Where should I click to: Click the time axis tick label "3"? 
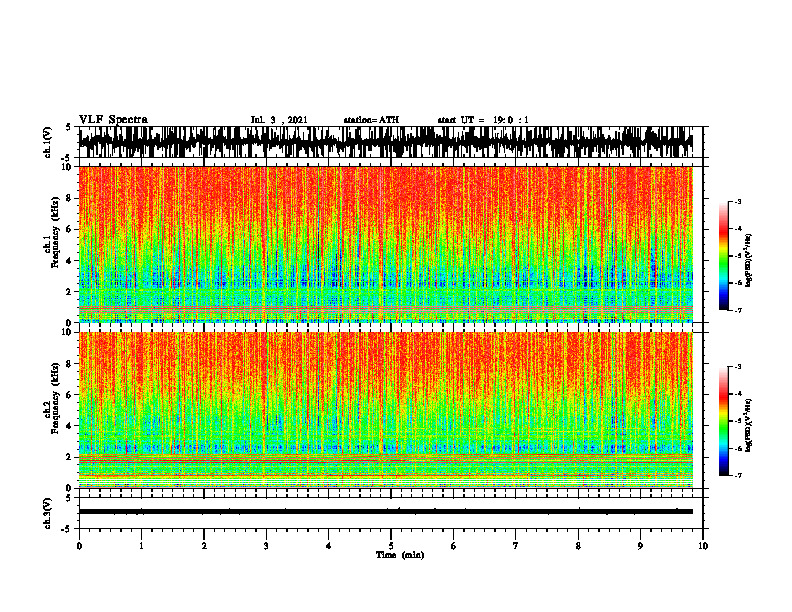coord(266,546)
